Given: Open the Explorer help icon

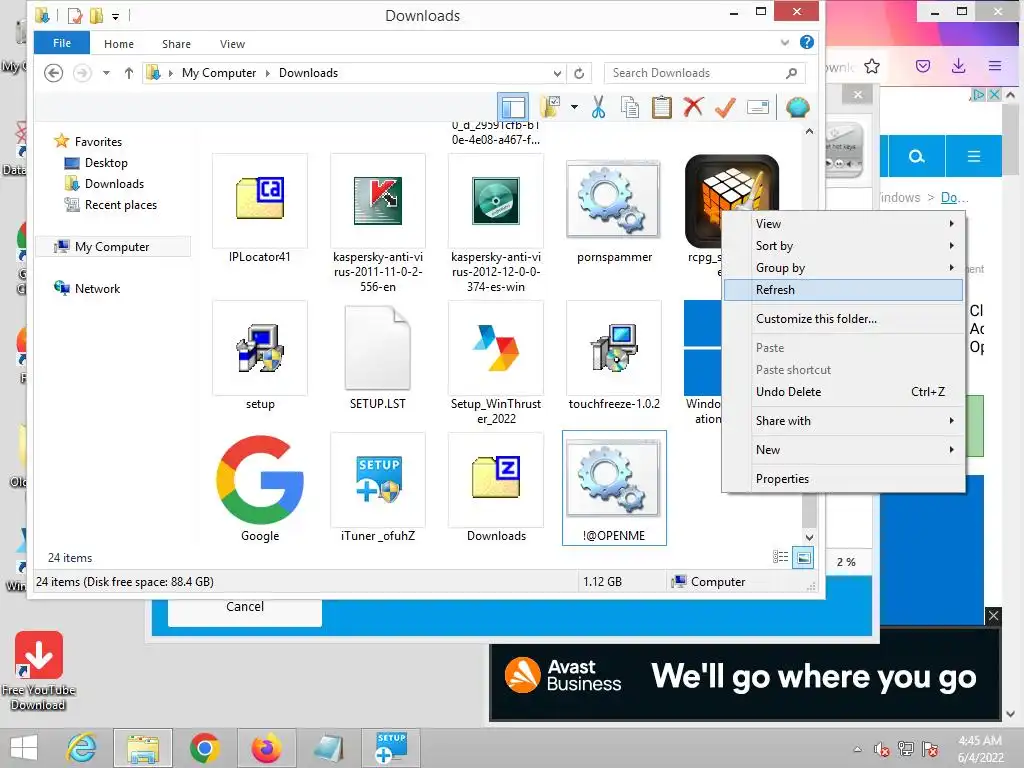Looking at the screenshot, I should point(807,42).
